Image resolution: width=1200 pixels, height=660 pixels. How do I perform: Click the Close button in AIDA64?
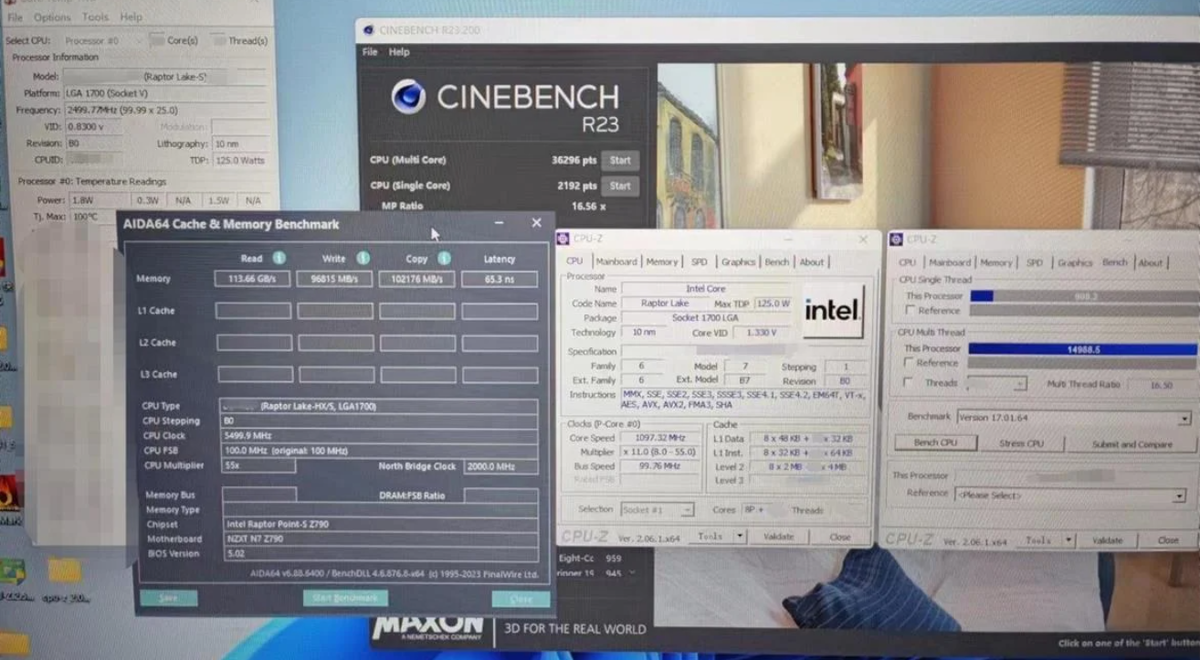(x=521, y=599)
